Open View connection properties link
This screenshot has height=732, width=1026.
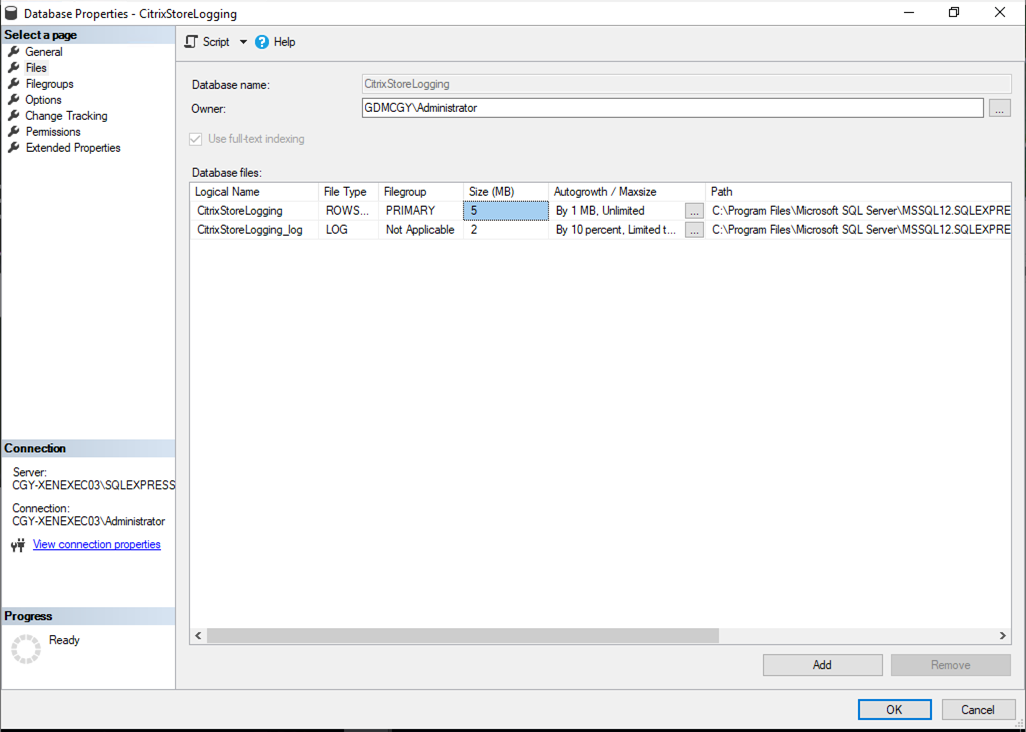coord(96,544)
